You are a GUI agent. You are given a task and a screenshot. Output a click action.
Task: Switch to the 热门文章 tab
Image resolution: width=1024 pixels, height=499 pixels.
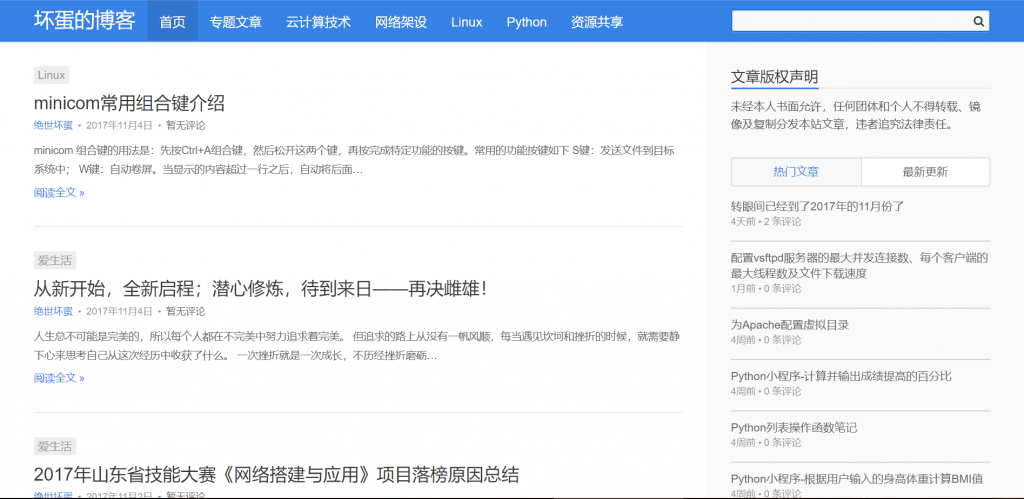click(796, 172)
